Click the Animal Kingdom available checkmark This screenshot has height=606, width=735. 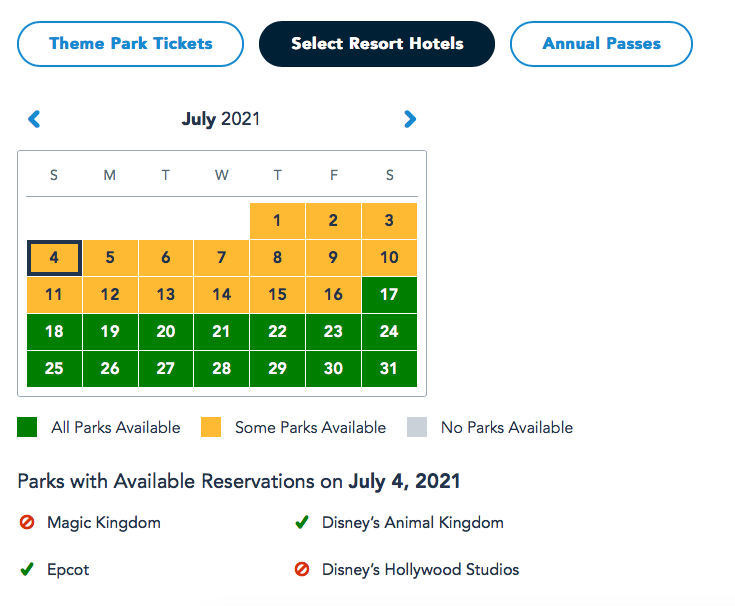301,523
